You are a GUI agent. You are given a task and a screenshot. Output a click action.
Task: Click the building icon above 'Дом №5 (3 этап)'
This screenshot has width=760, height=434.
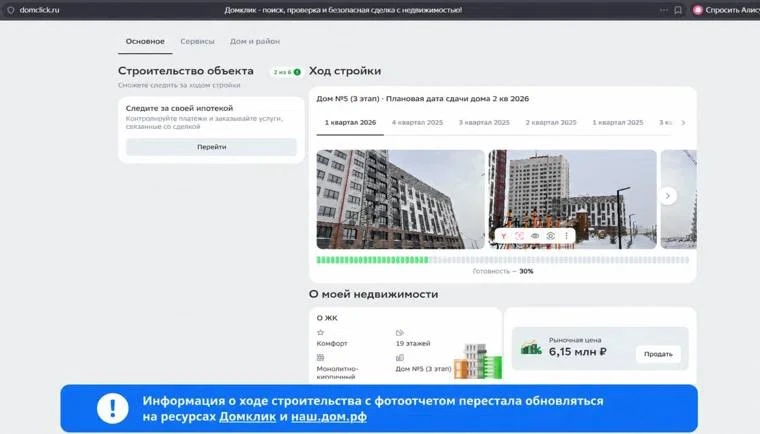tap(399, 357)
